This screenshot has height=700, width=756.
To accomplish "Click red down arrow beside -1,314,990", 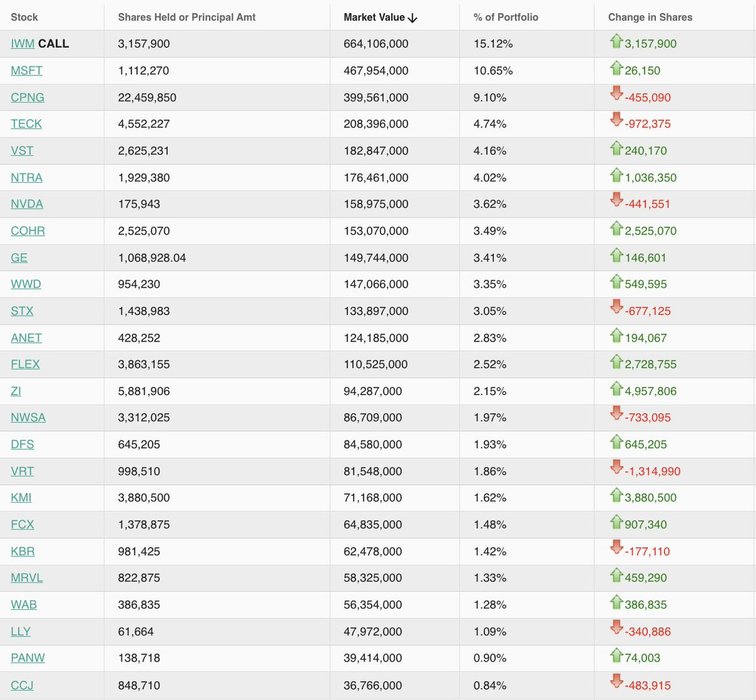I will [616, 466].
